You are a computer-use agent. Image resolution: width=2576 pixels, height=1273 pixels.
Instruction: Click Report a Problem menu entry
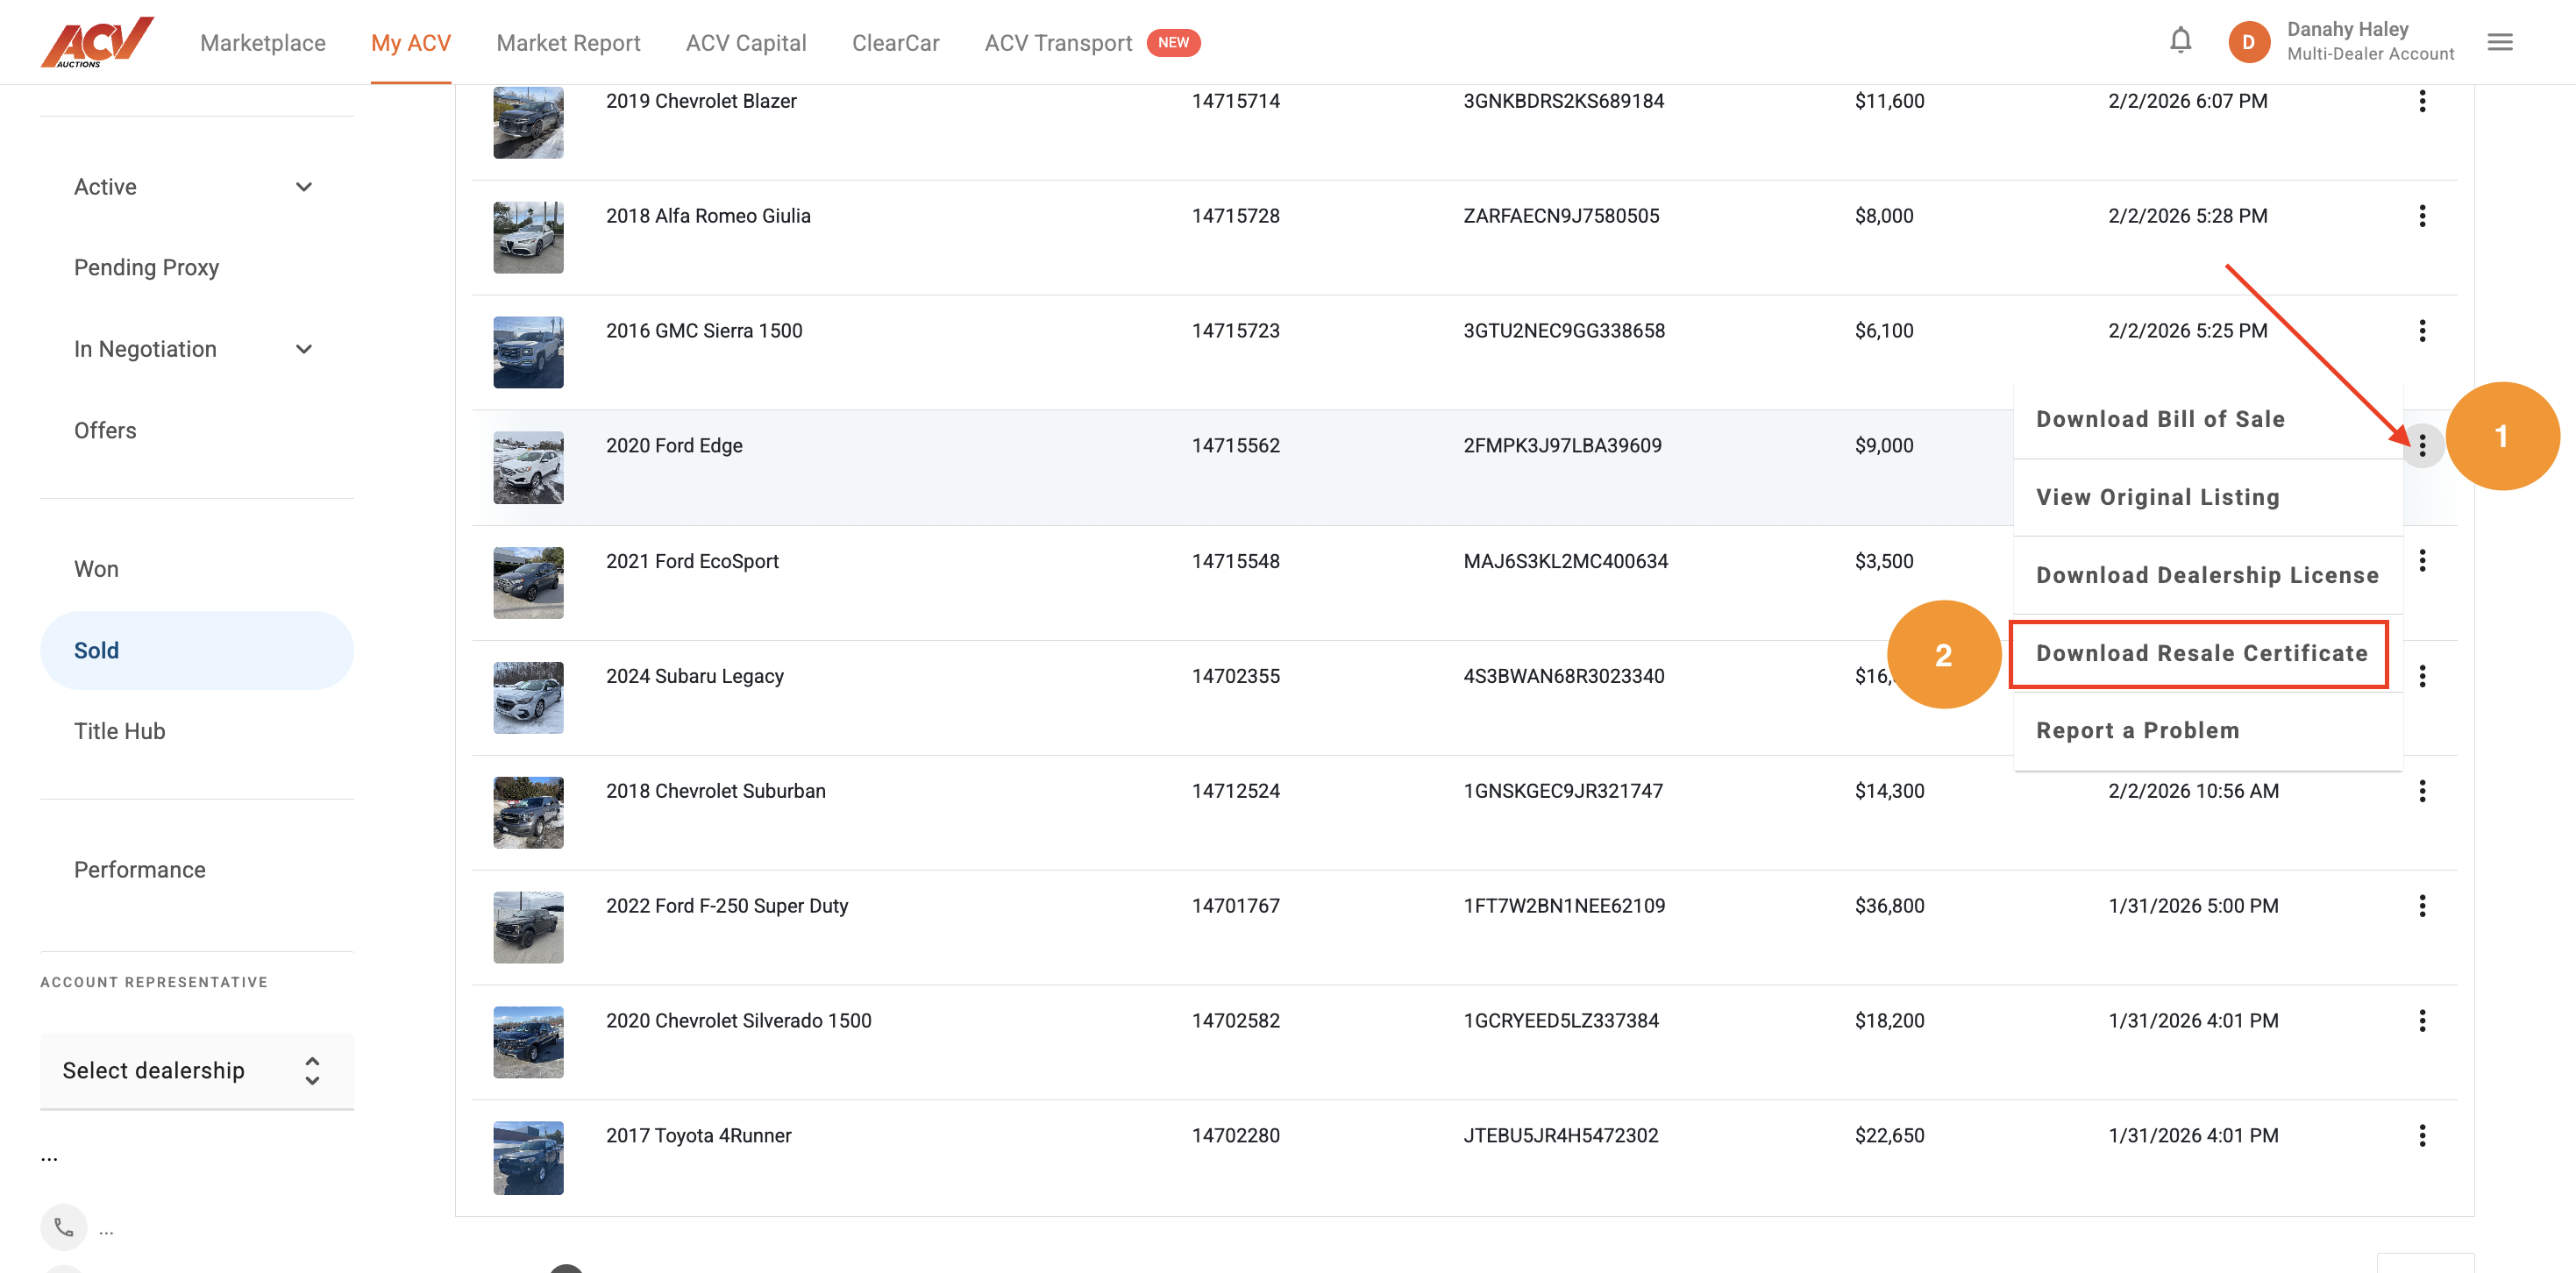(x=2137, y=730)
